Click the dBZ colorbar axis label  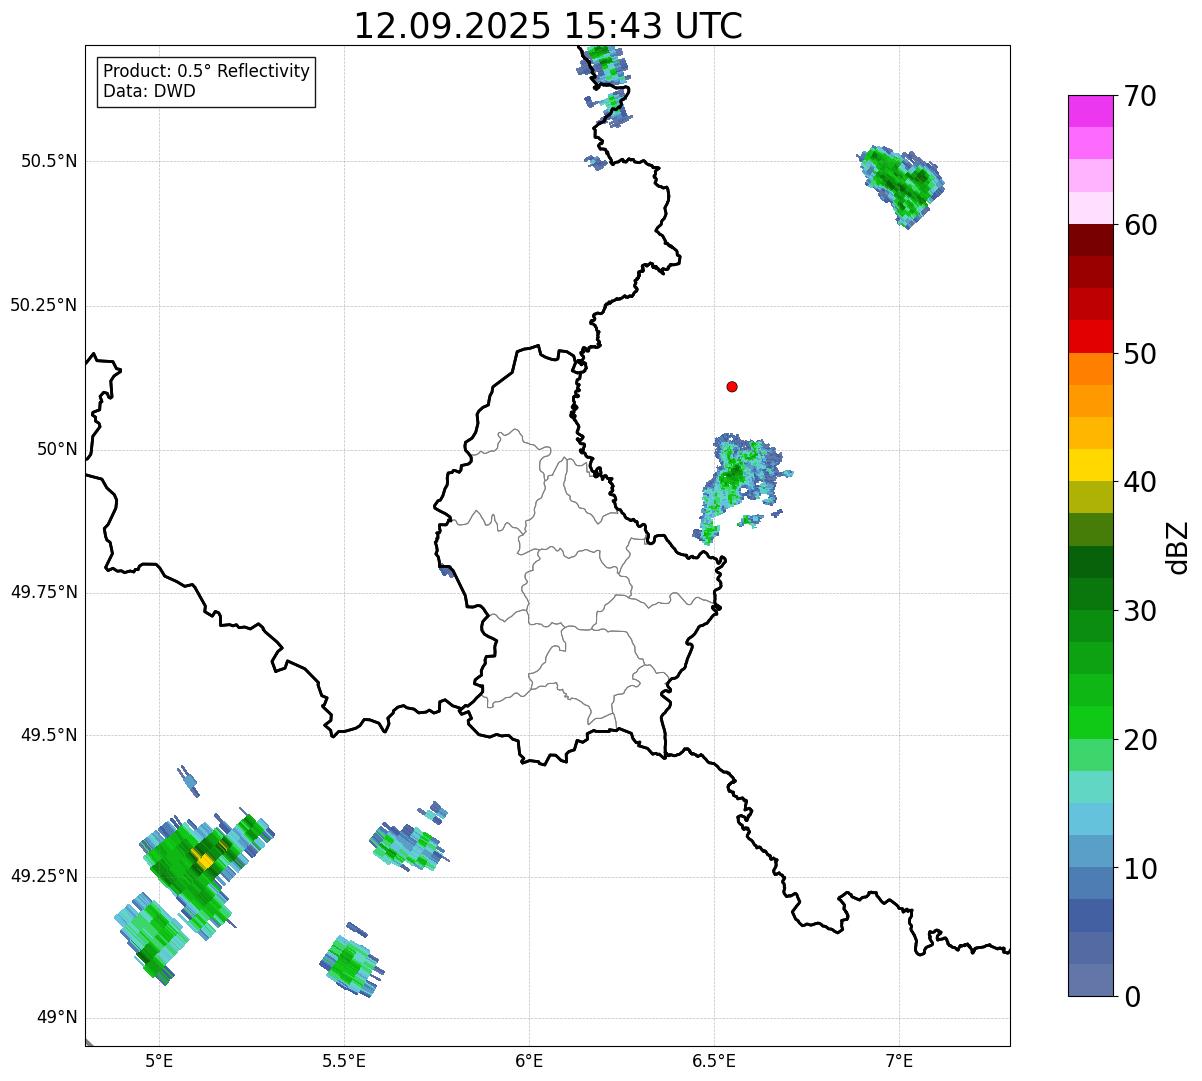point(1178,547)
